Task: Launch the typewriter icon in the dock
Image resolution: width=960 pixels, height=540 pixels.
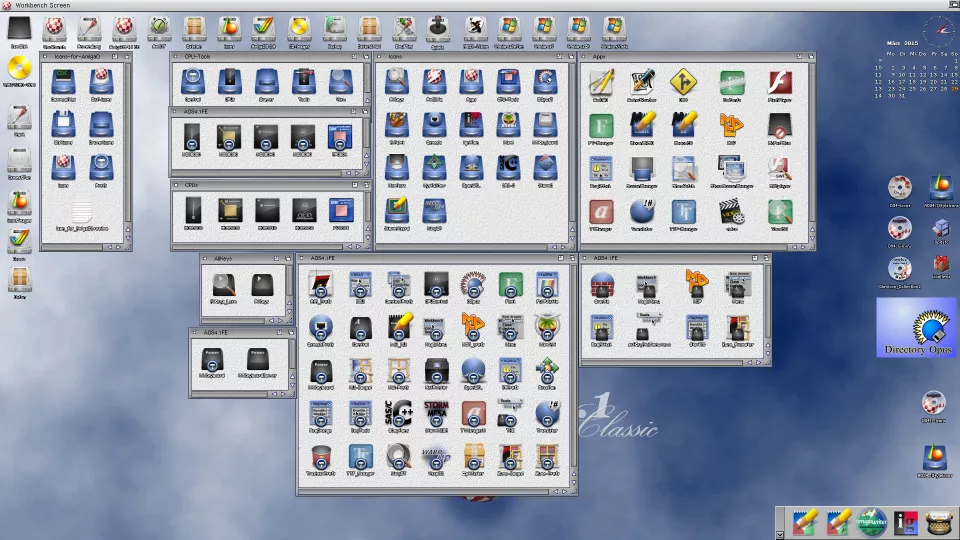Action: point(939,523)
